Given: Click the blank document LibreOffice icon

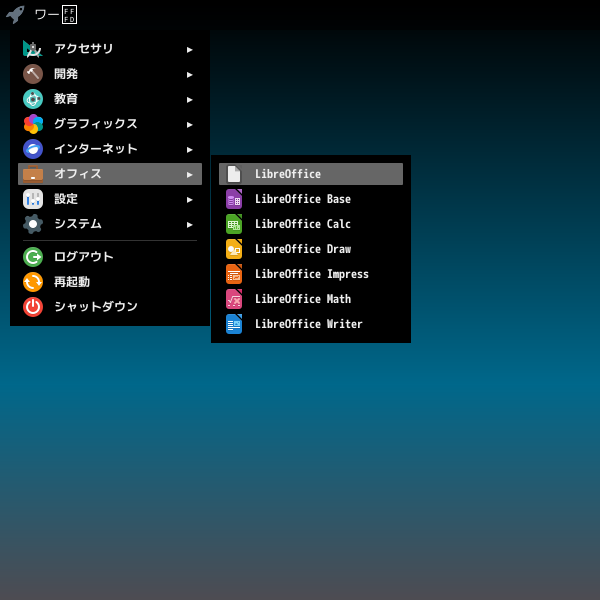Looking at the screenshot, I should tap(234, 174).
